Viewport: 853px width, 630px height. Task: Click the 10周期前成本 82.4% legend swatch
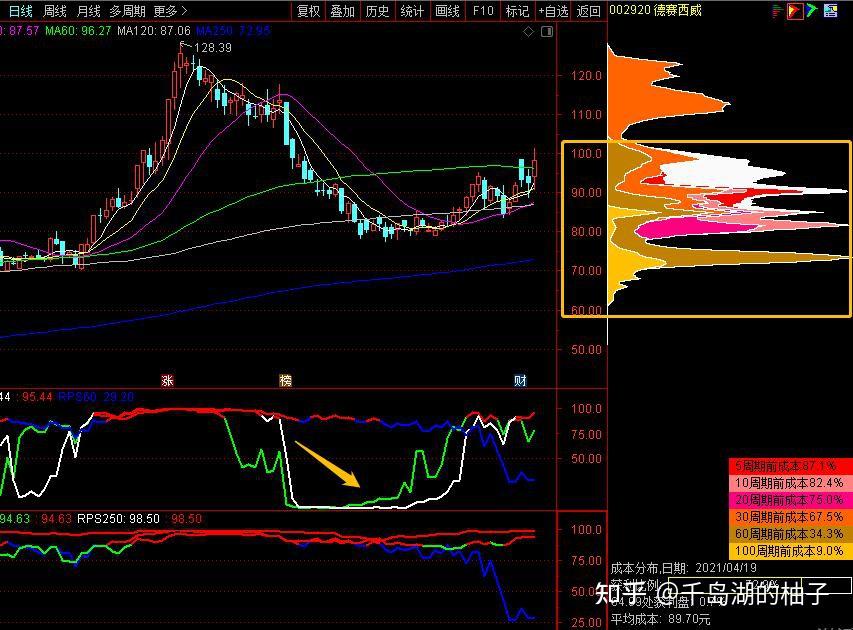(790, 483)
